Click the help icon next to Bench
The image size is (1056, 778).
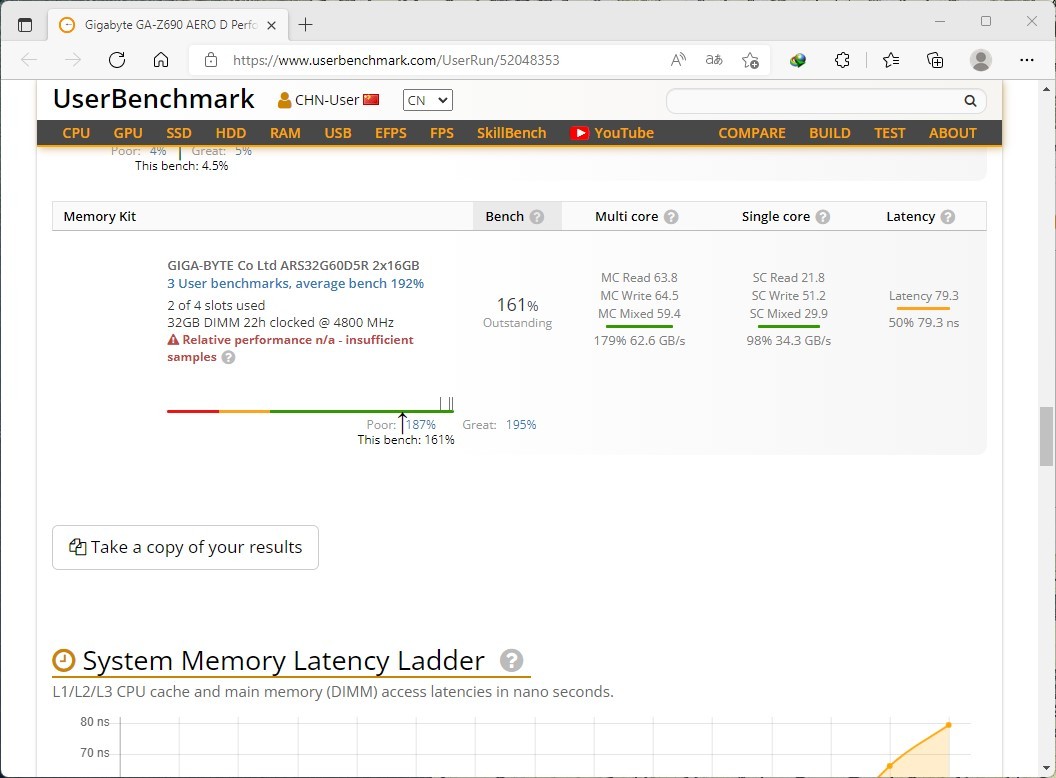pos(537,217)
